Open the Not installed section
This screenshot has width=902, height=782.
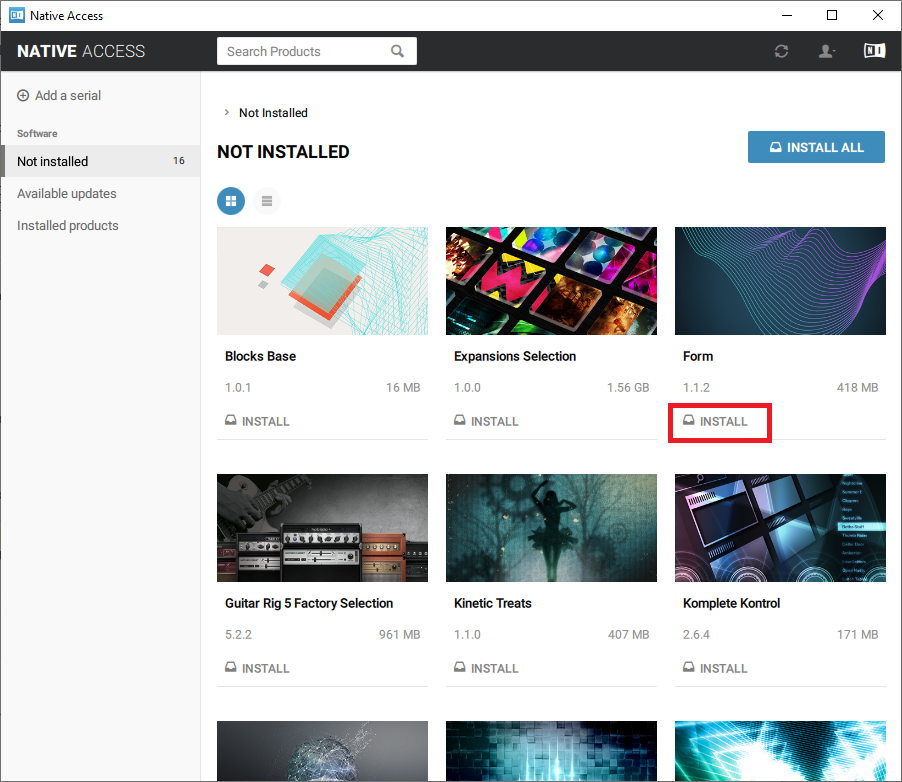pos(101,161)
